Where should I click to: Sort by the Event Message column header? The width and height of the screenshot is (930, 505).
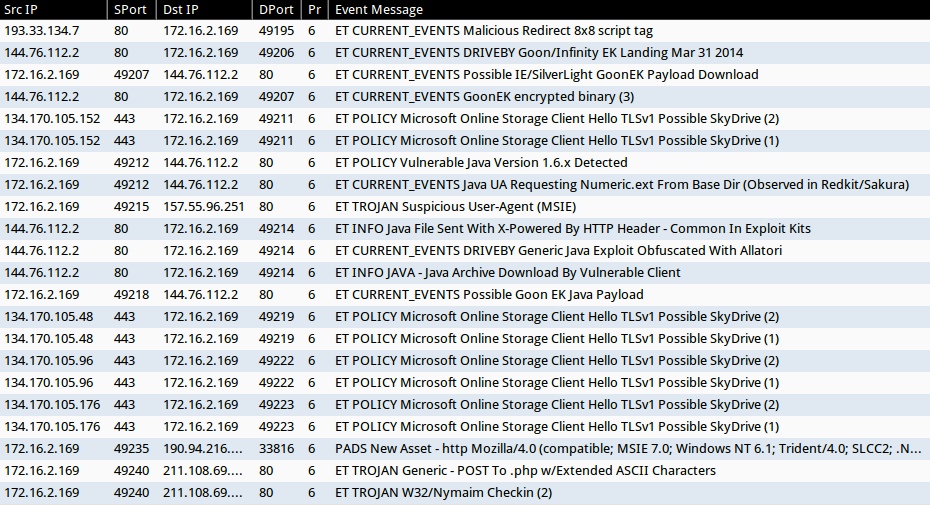(x=379, y=9)
